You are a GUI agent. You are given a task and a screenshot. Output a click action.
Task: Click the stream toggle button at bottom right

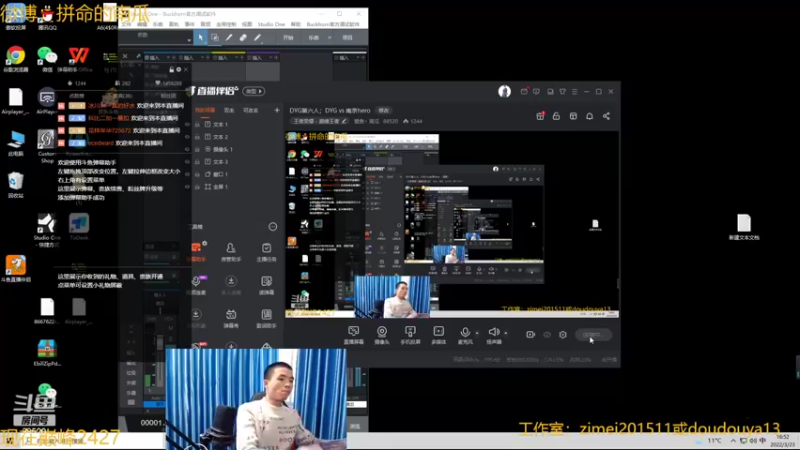coord(593,335)
